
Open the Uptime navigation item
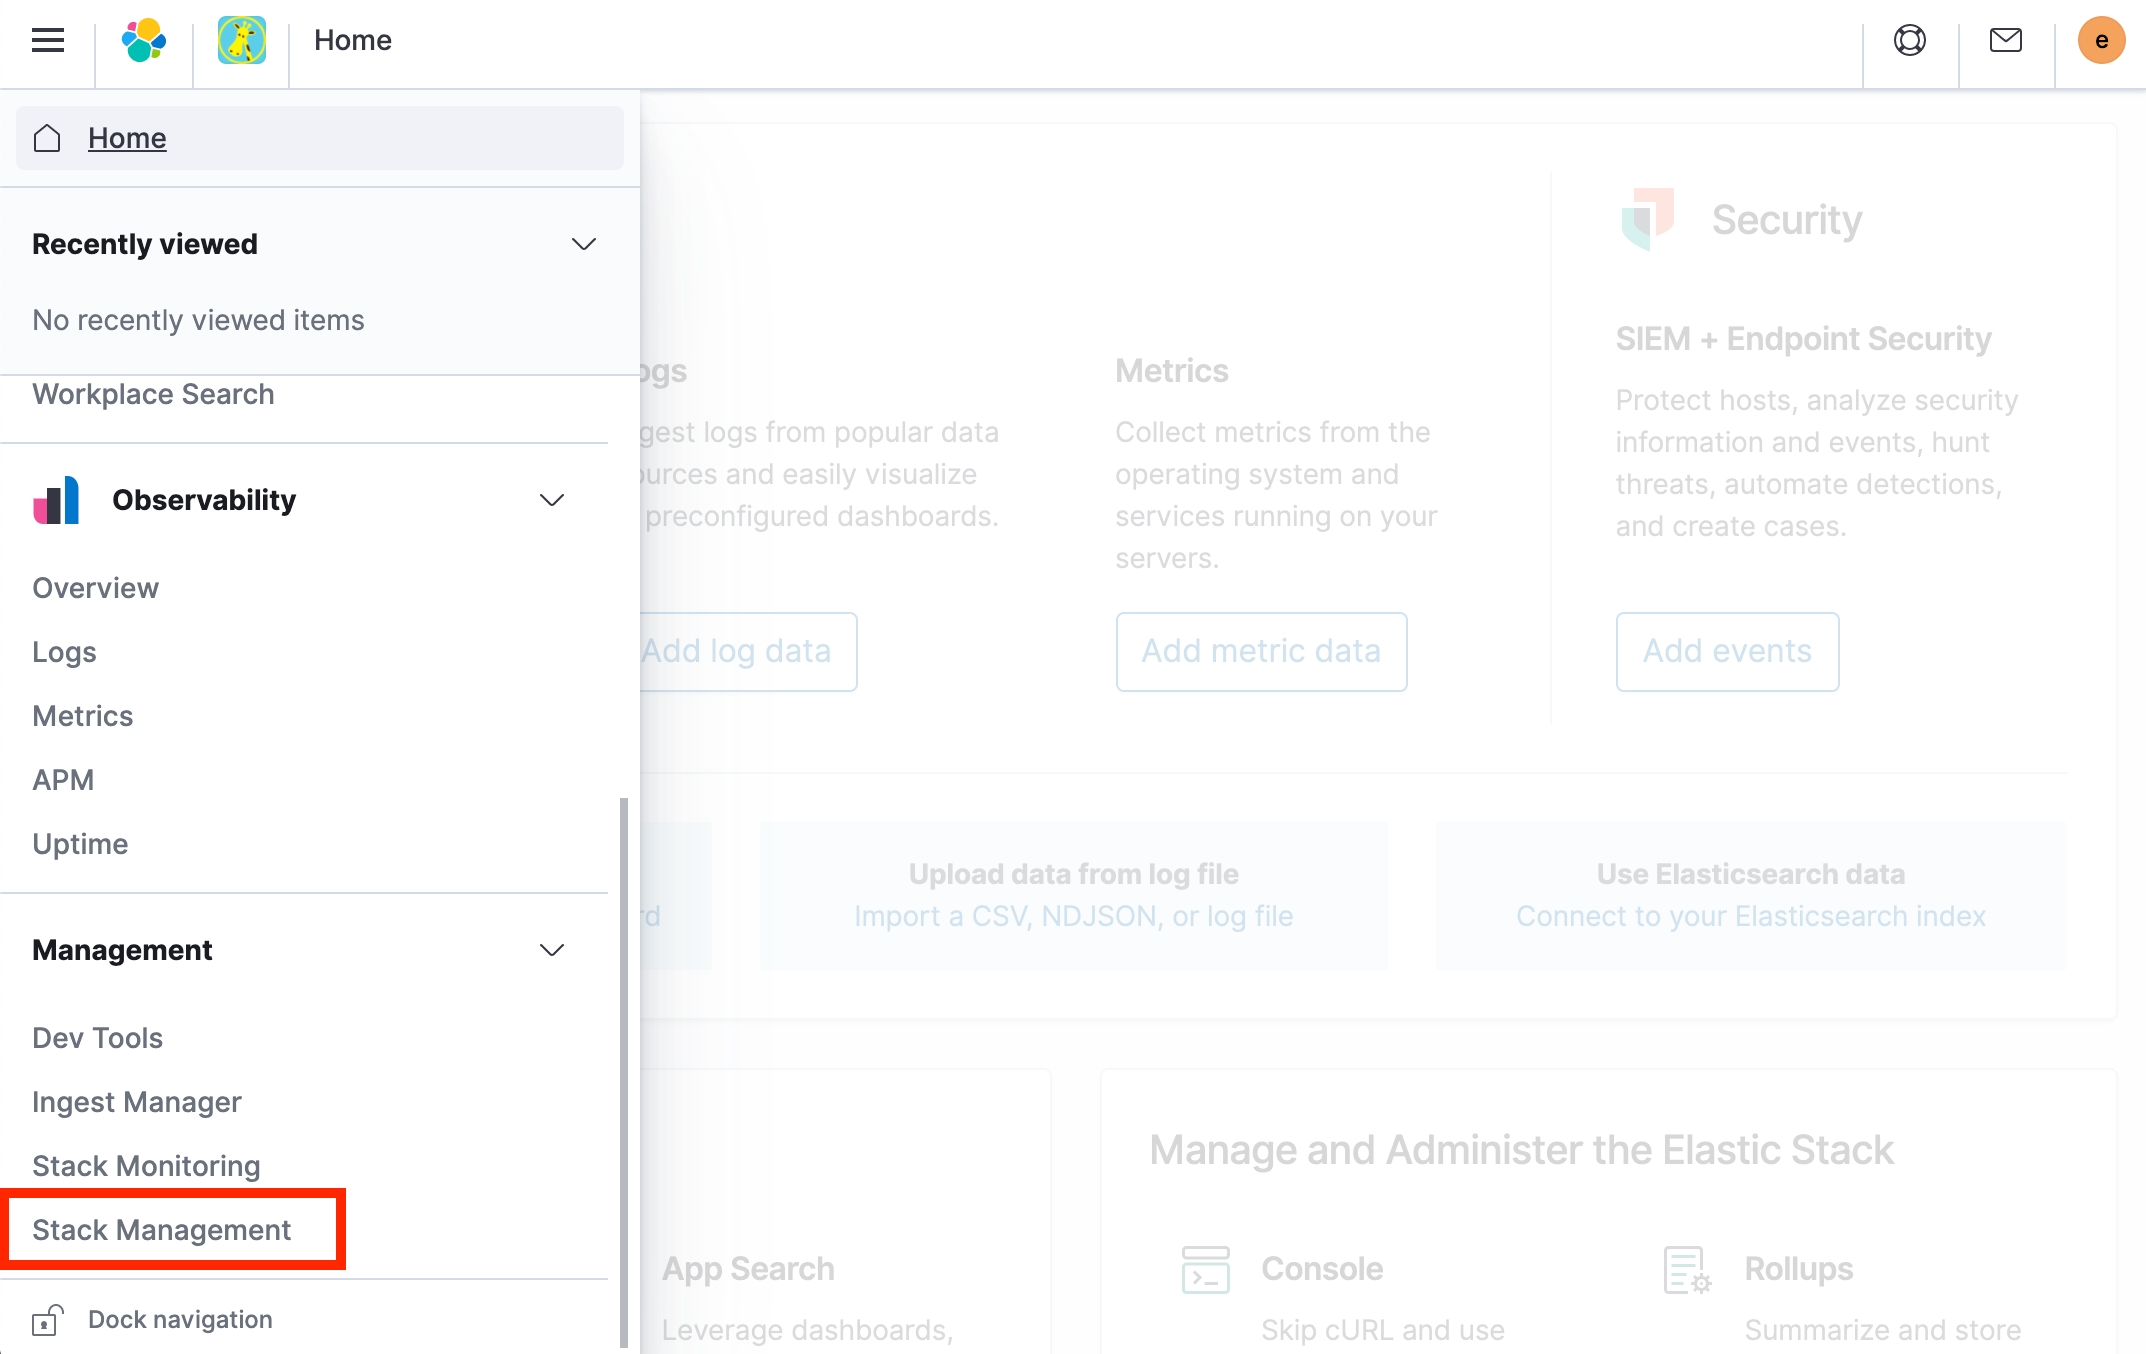80,844
